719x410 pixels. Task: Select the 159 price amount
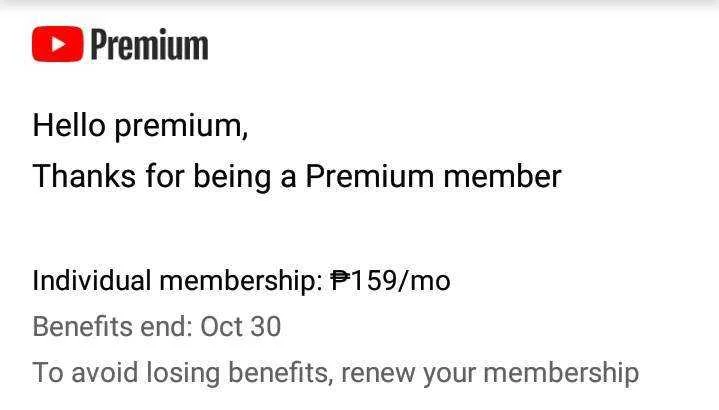click(x=374, y=280)
